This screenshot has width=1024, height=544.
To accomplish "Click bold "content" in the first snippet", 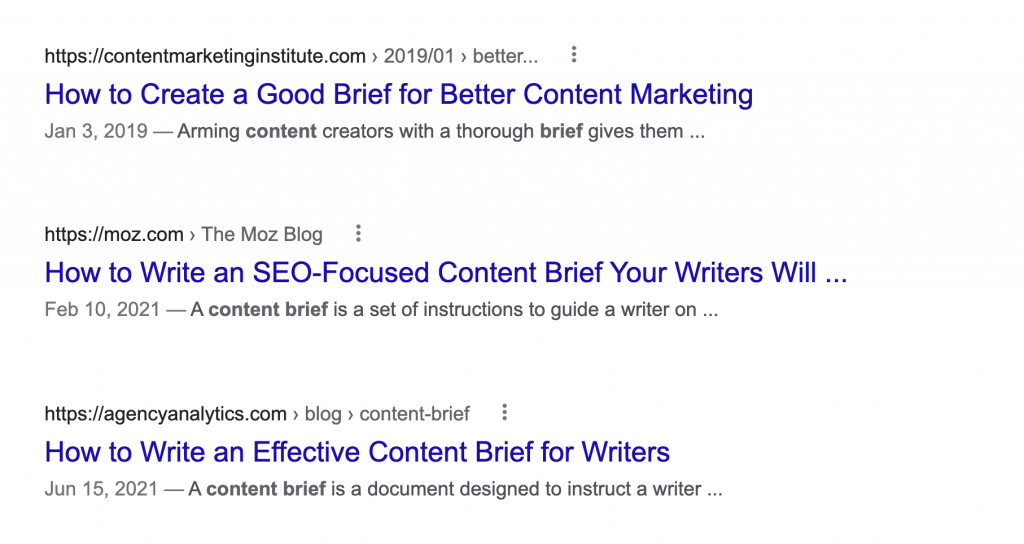I will (x=280, y=131).
